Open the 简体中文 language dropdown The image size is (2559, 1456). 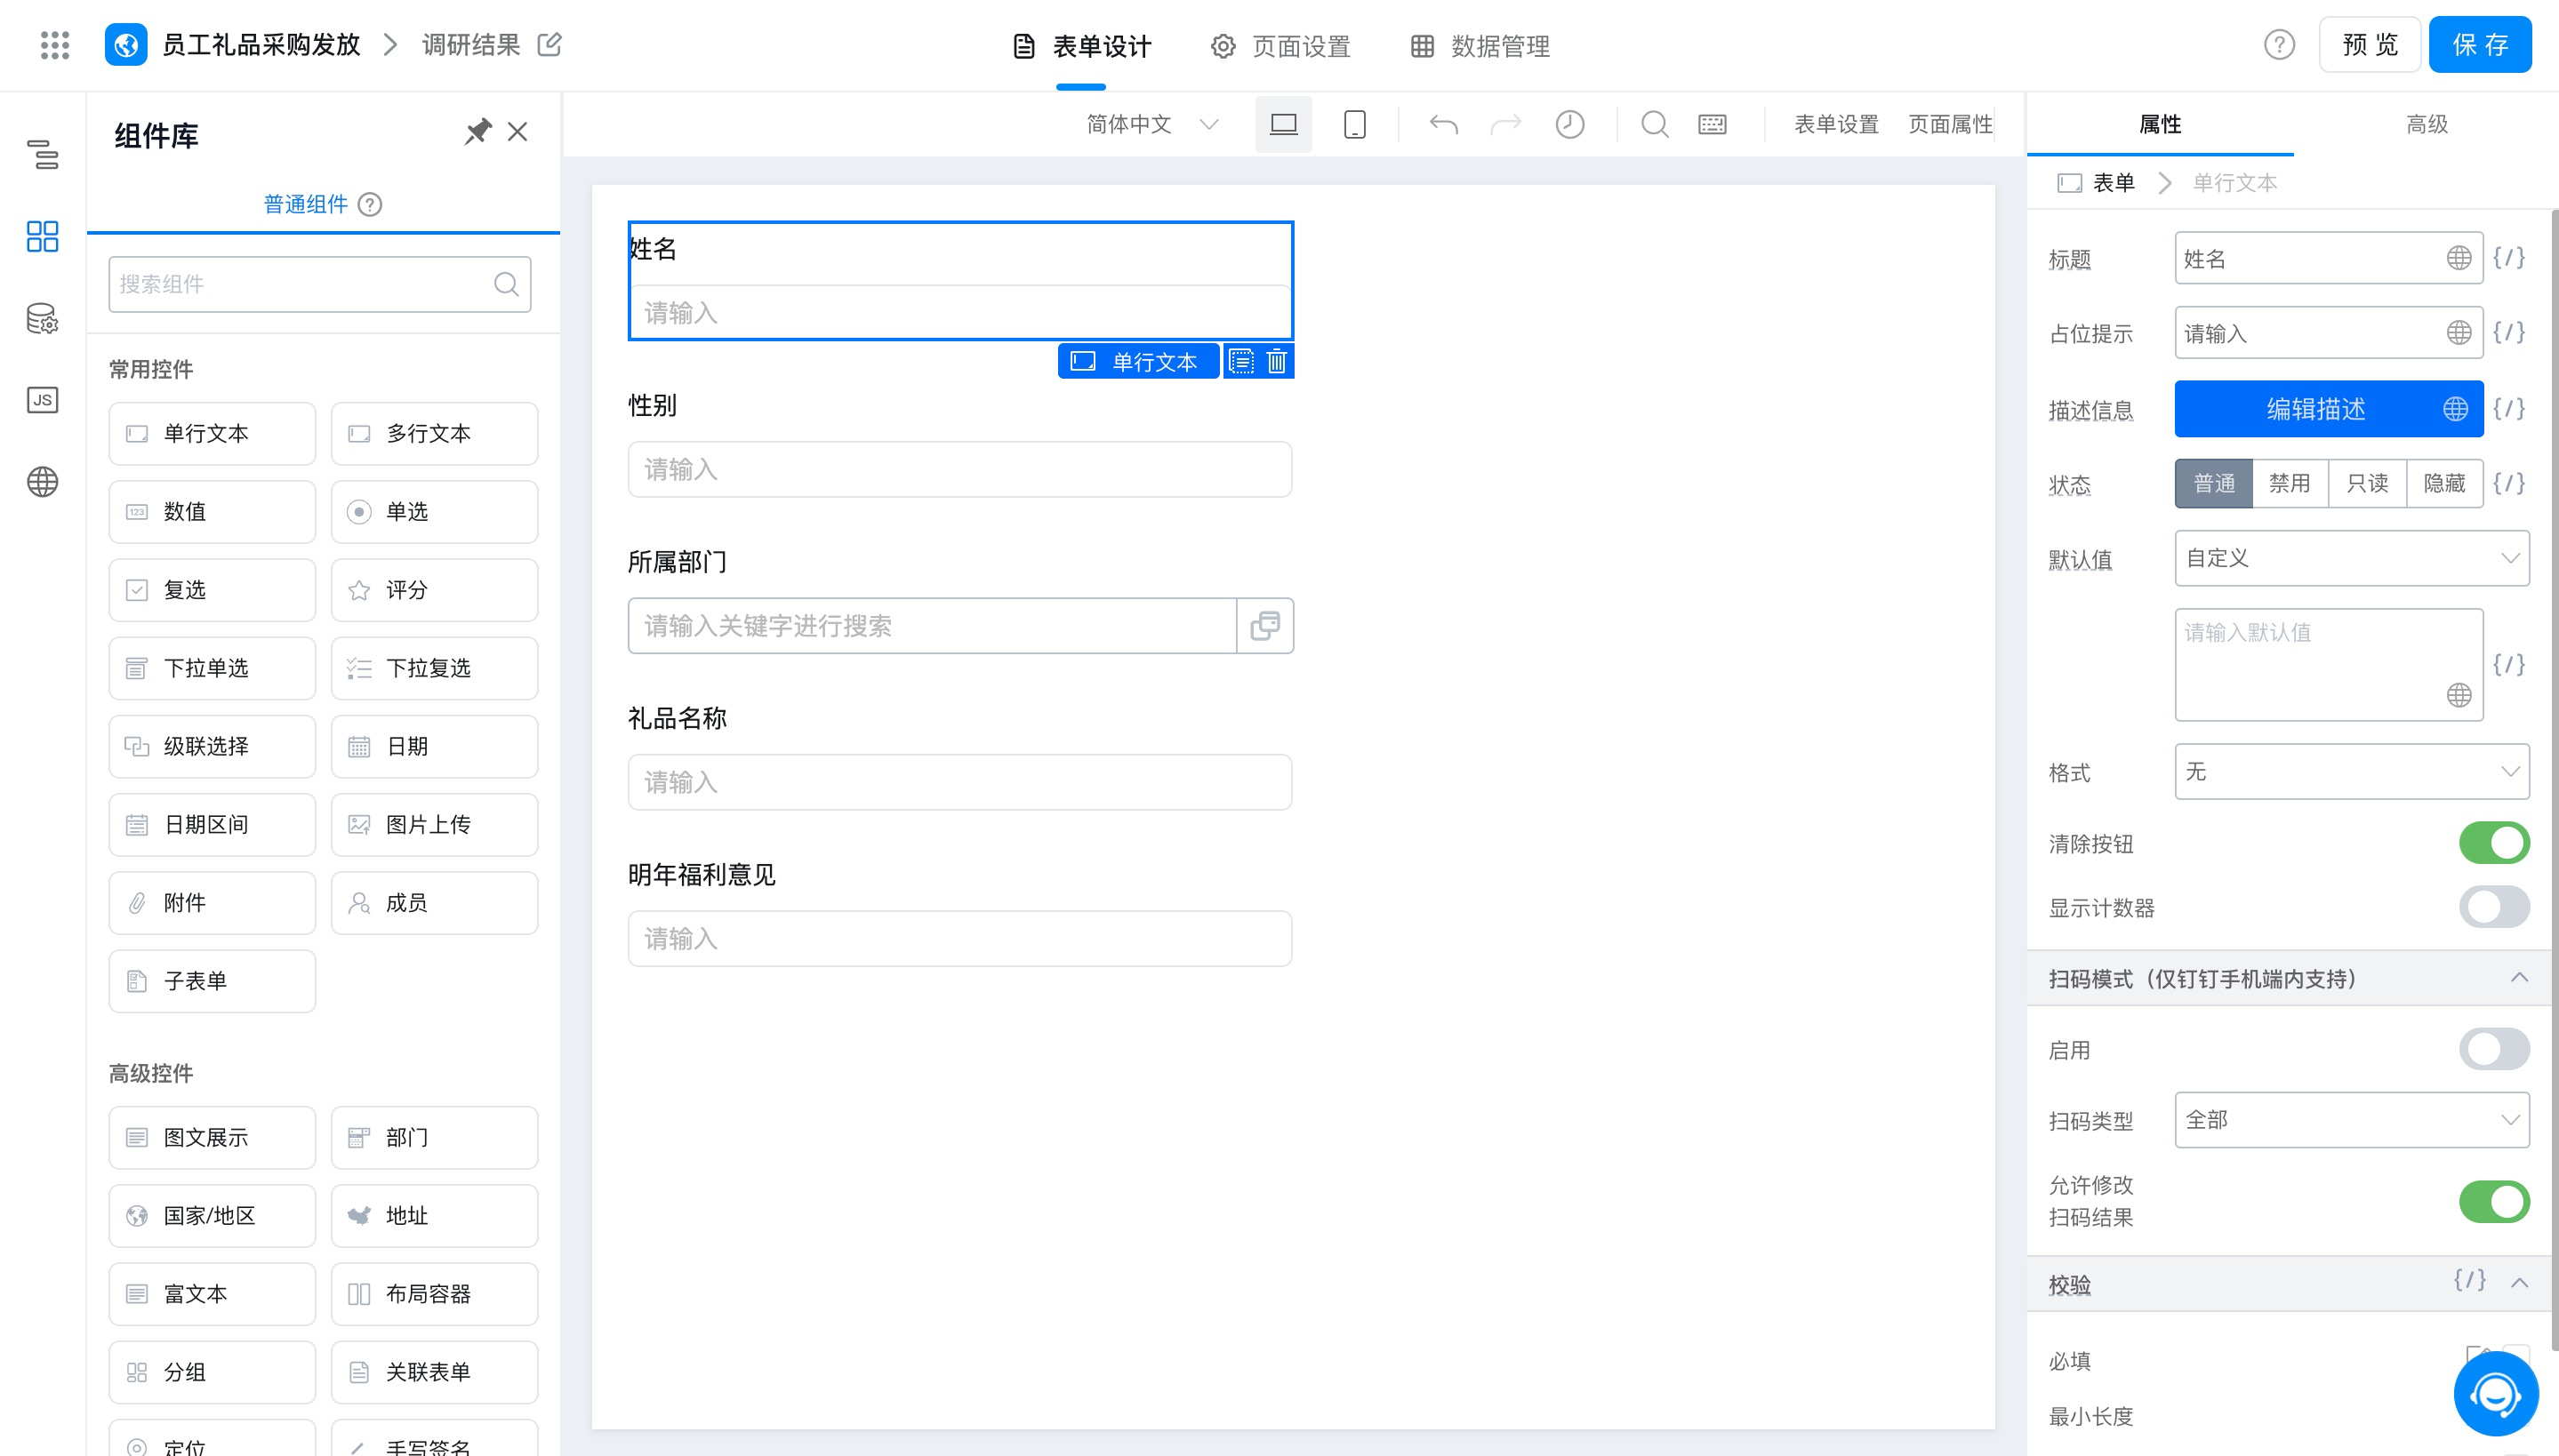[x=1152, y=124]
